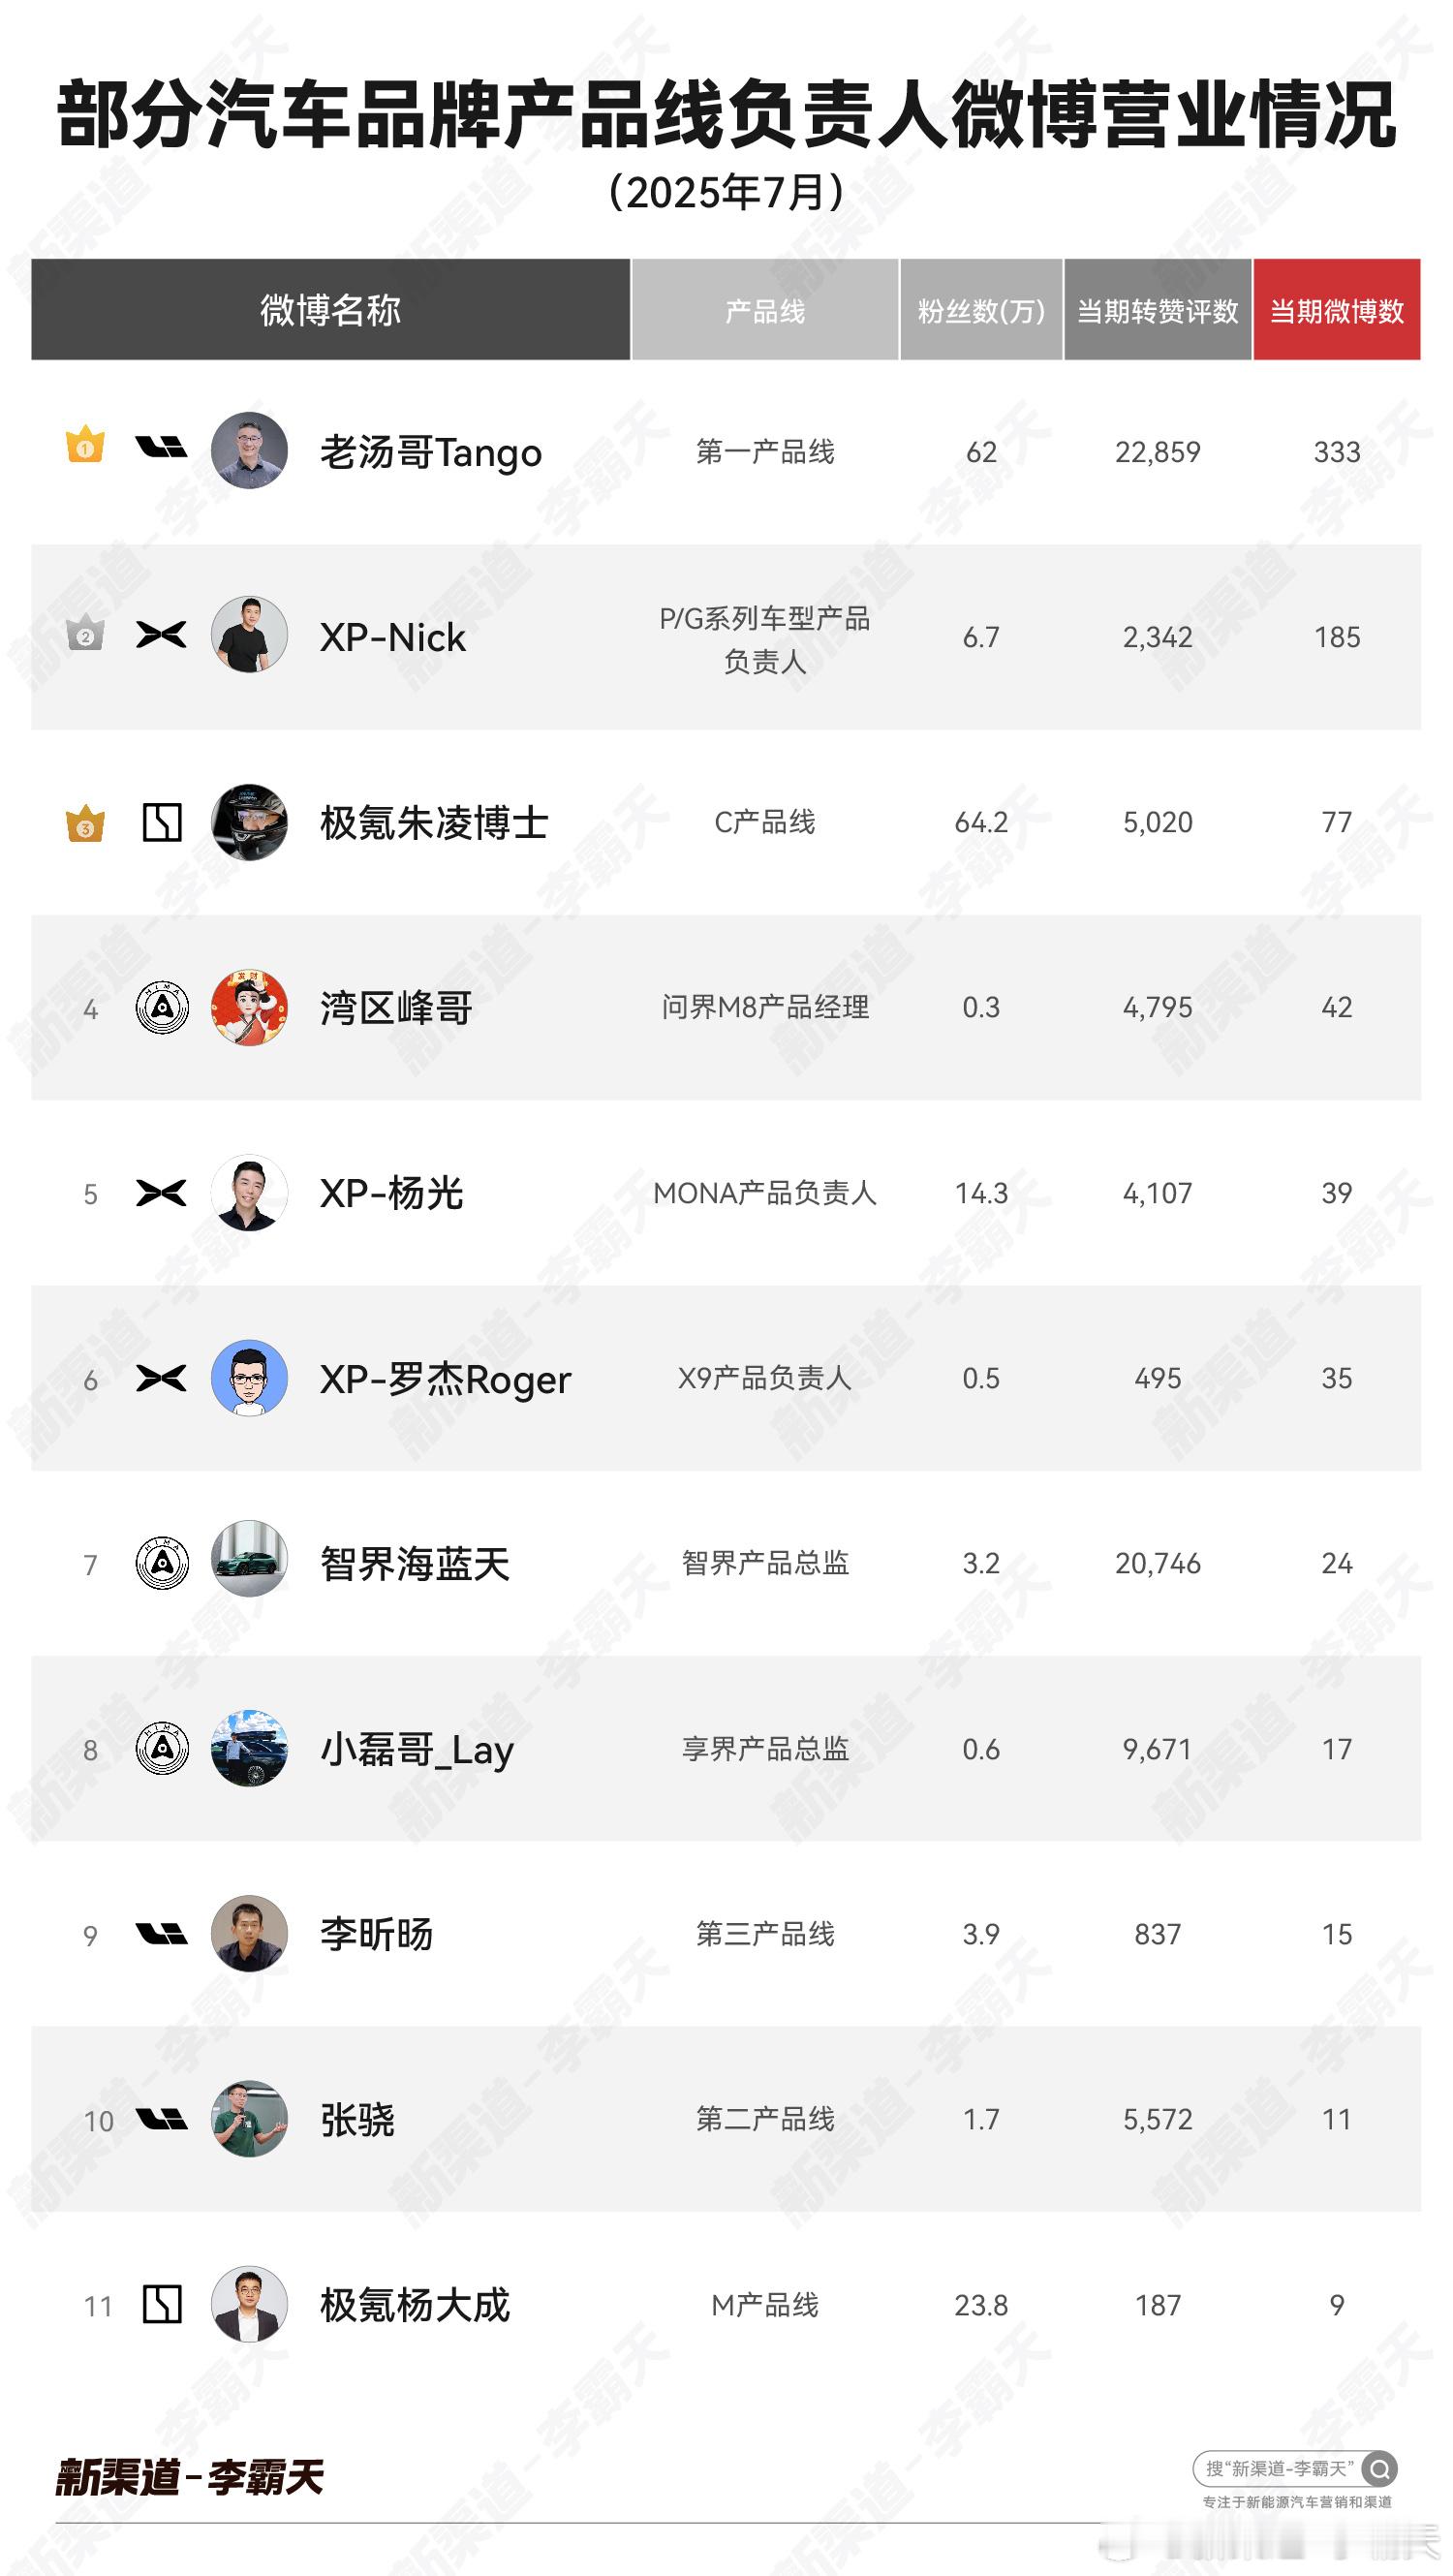
Task: Click the name 小磊哥_Lay
Action: coord(417,1750)
